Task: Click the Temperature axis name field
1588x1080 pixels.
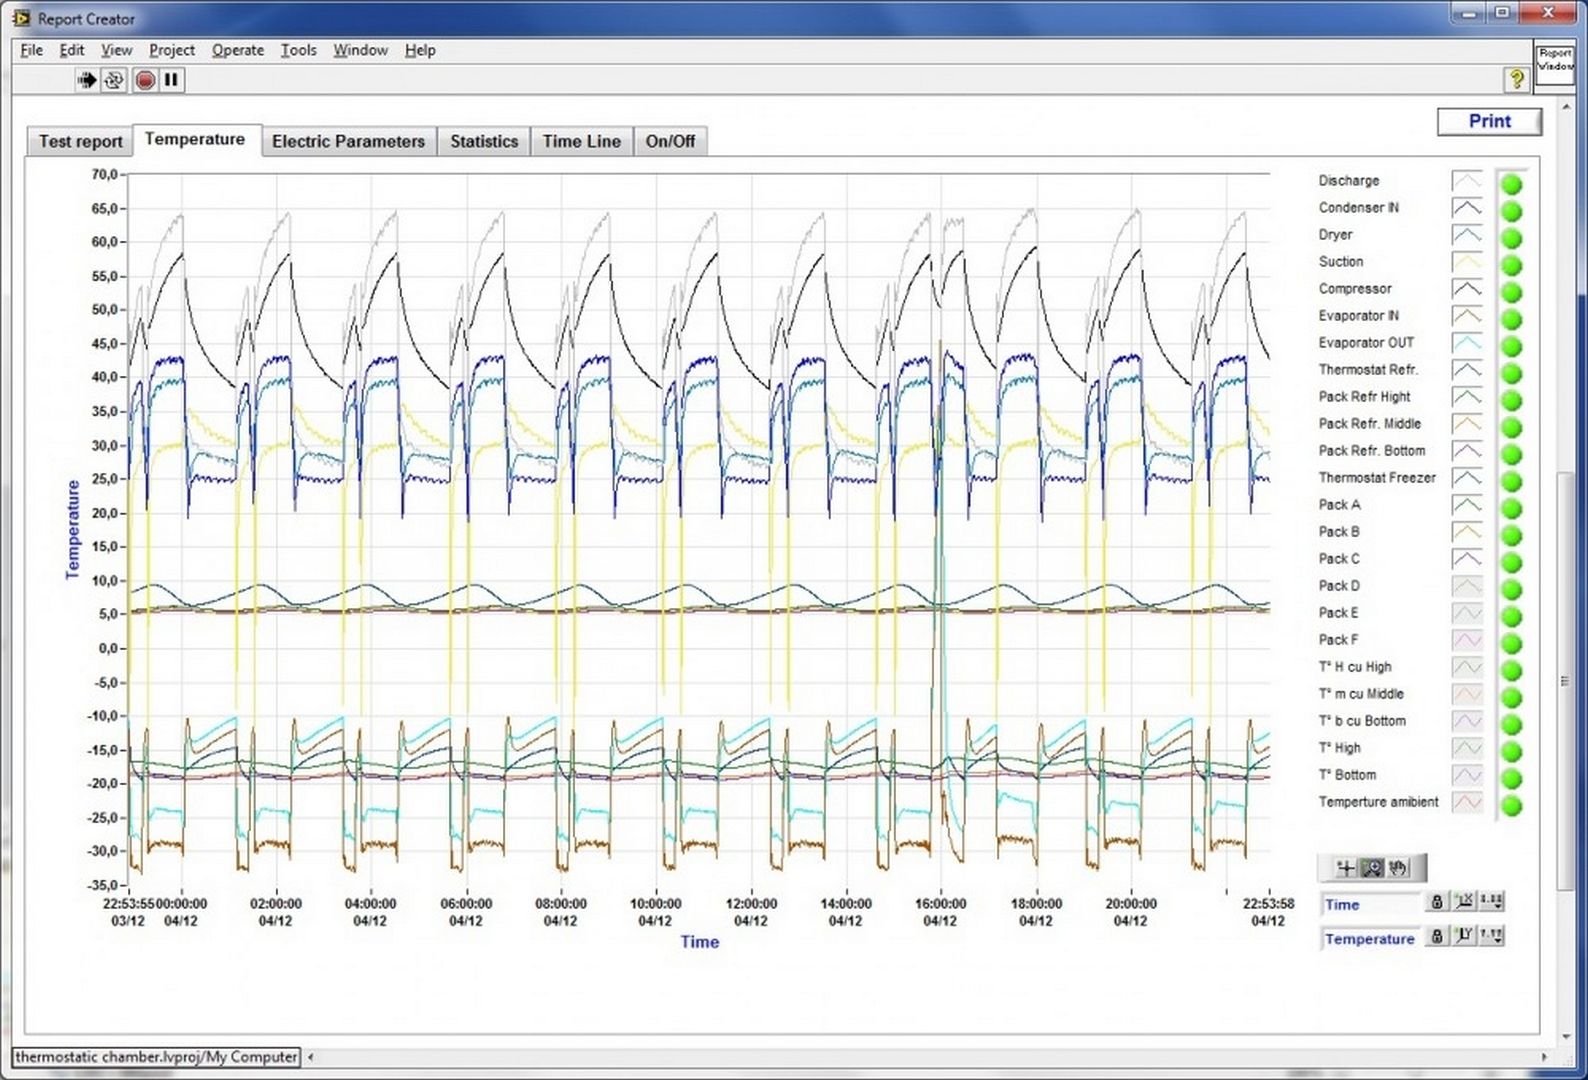Action: [x=1369, y=938]
